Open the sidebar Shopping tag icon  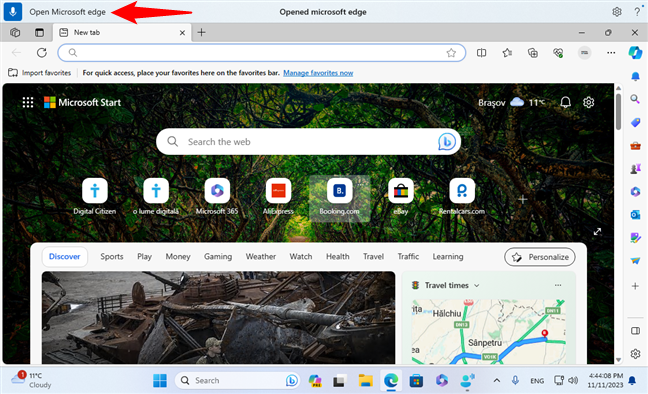click(x=635, y=122)
